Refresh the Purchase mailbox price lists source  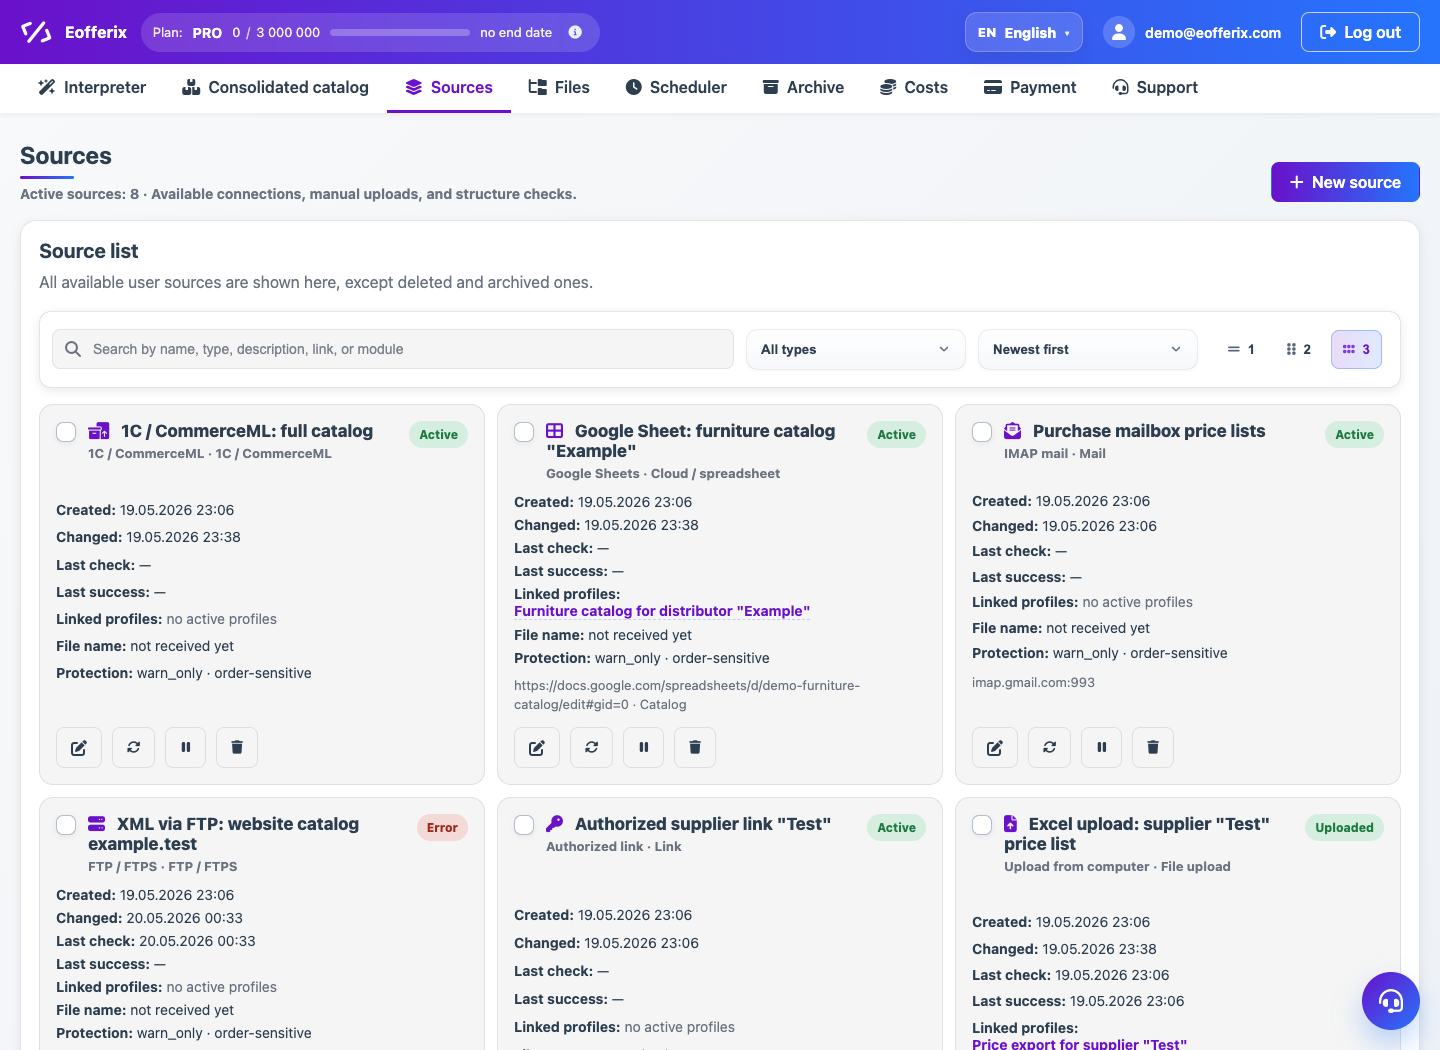(1049, 747)
